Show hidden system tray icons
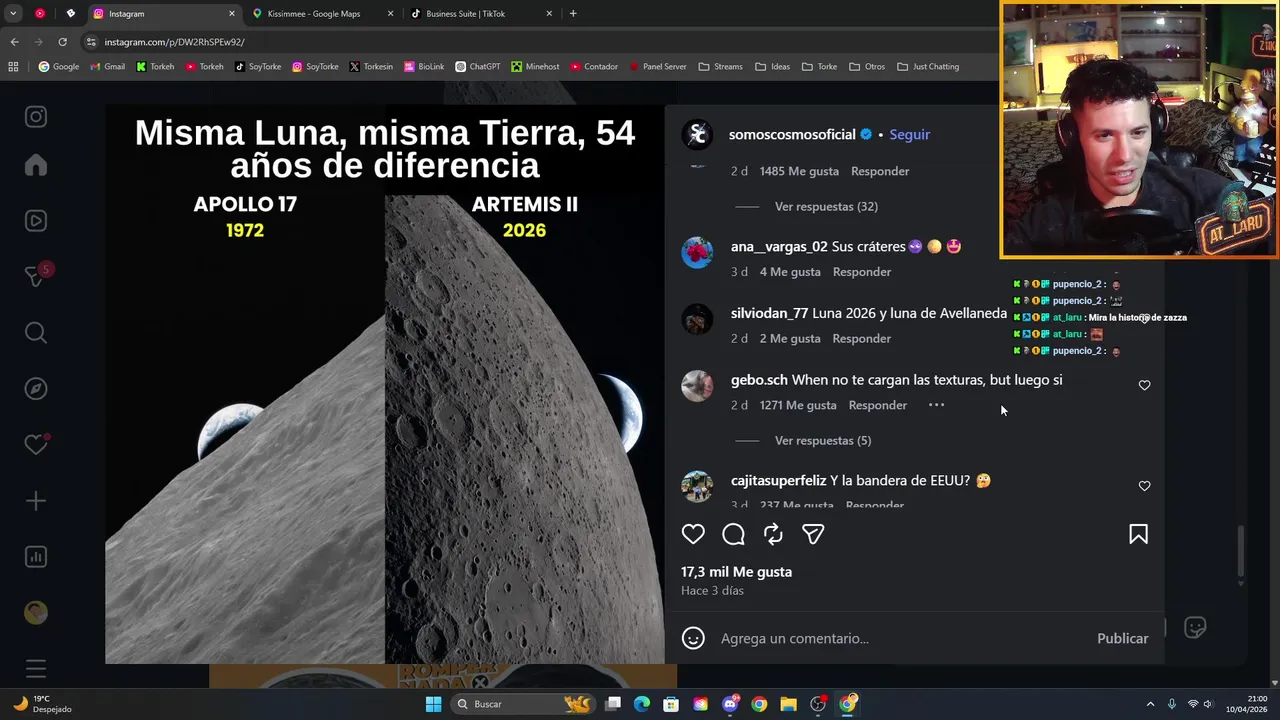Image resolution: width=1280 pixels, height=720 pixels. point(1150,704)
